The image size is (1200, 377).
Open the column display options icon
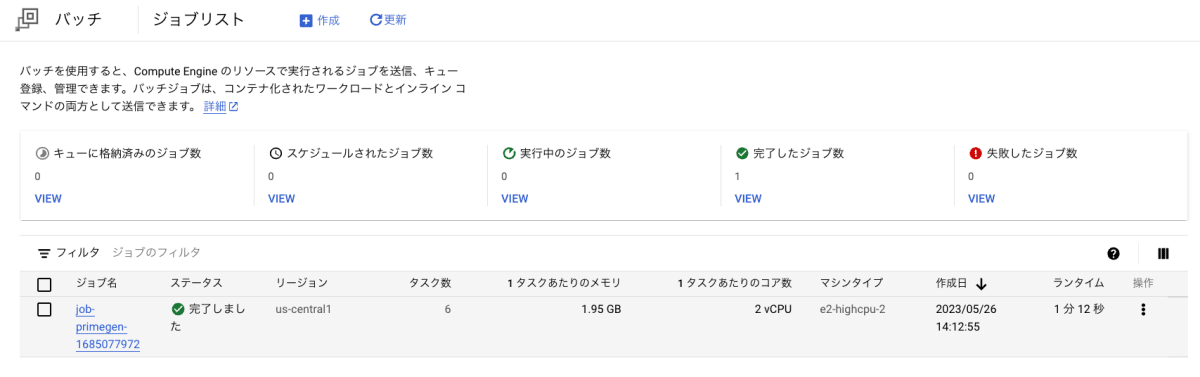point(1163,254)
